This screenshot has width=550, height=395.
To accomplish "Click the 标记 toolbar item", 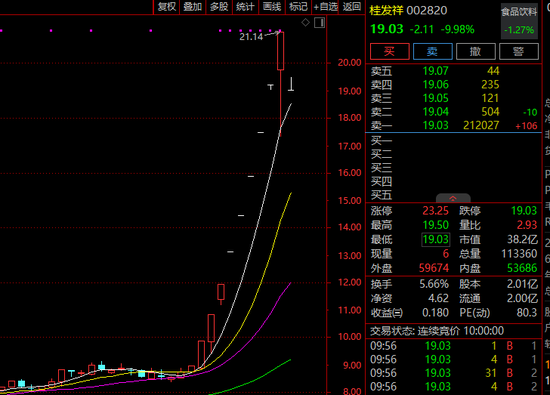I will coord(298,7).
